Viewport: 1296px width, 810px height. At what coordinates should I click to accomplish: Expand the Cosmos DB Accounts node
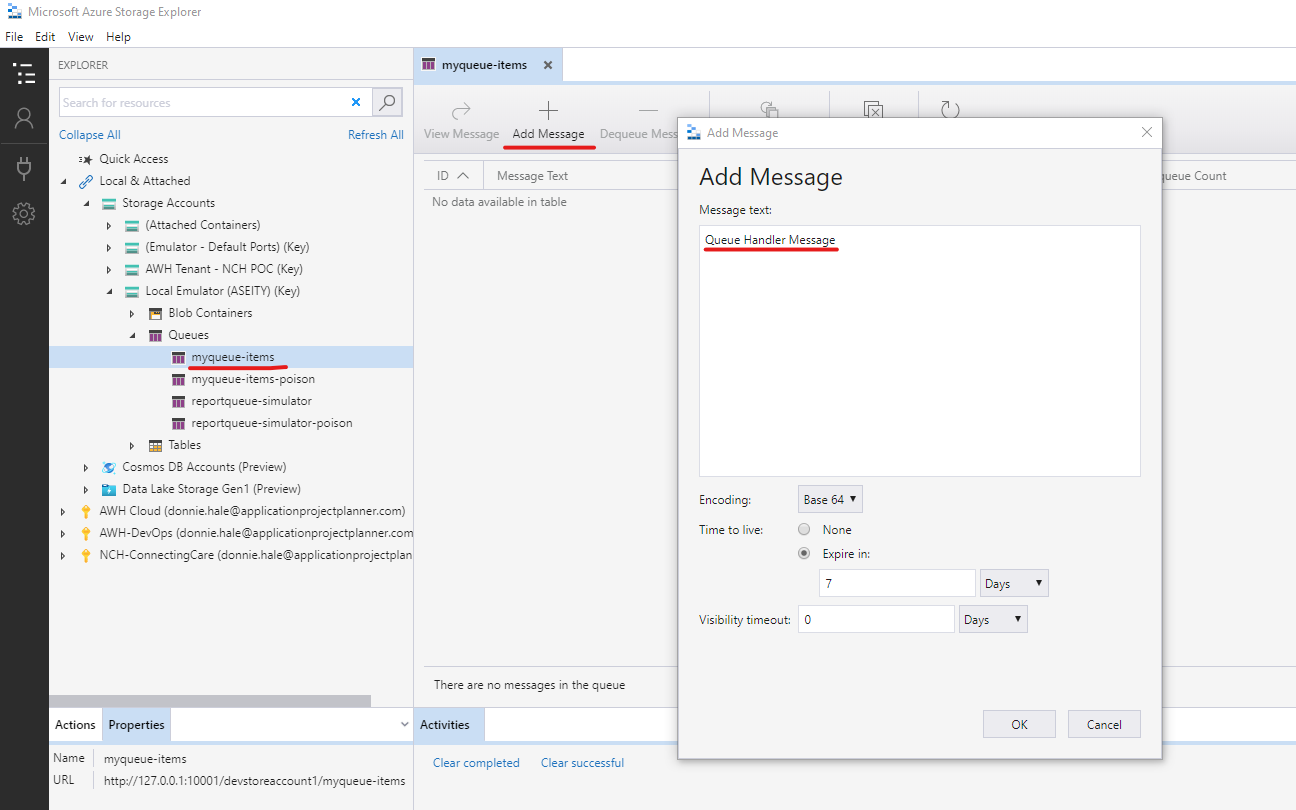click(x=87, y=467)
